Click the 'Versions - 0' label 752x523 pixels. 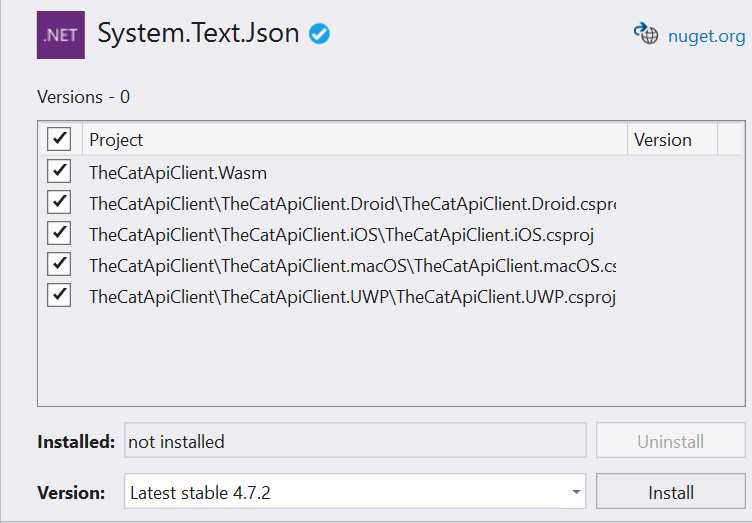(83, 97)
